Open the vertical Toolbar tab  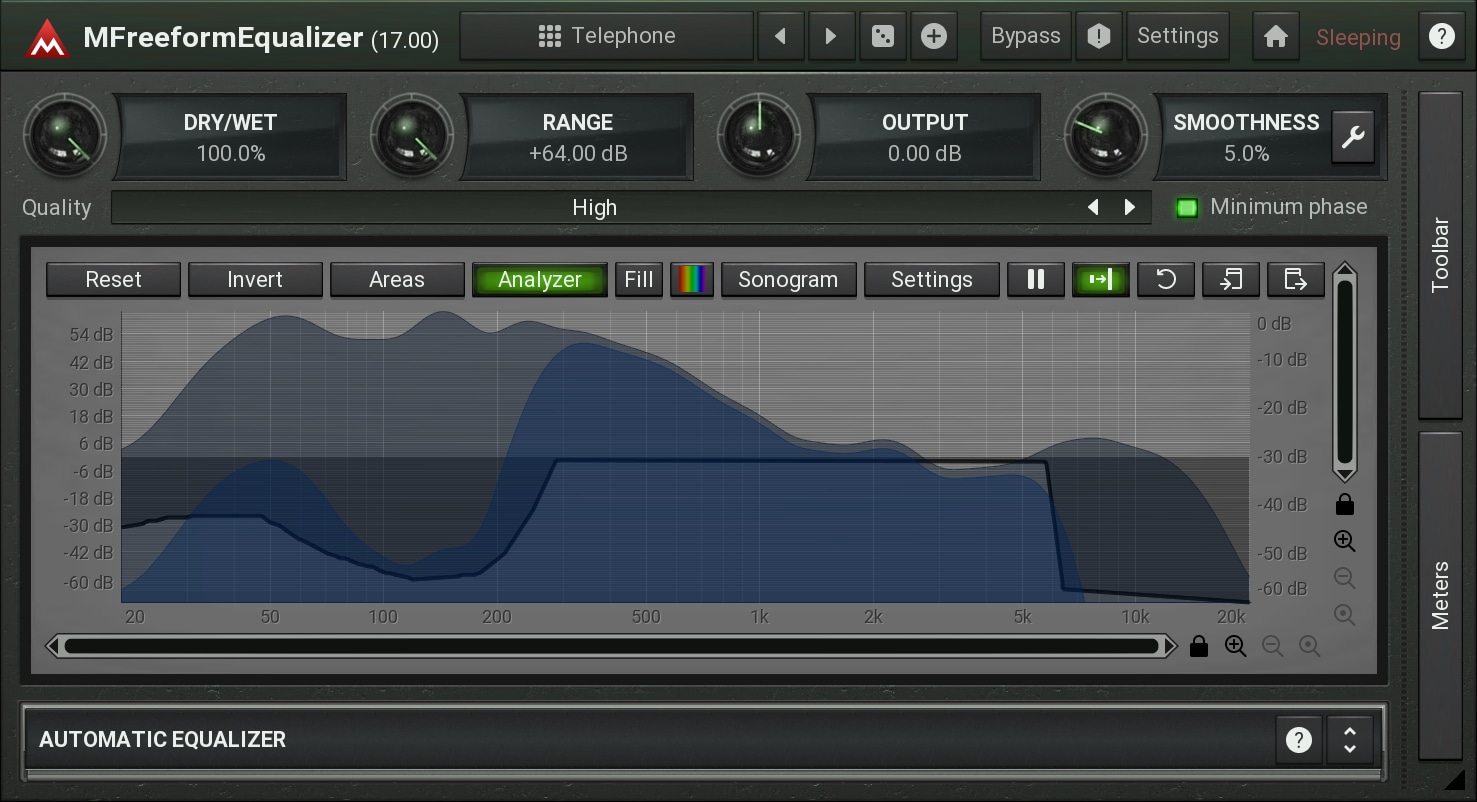click(1440, 255)
